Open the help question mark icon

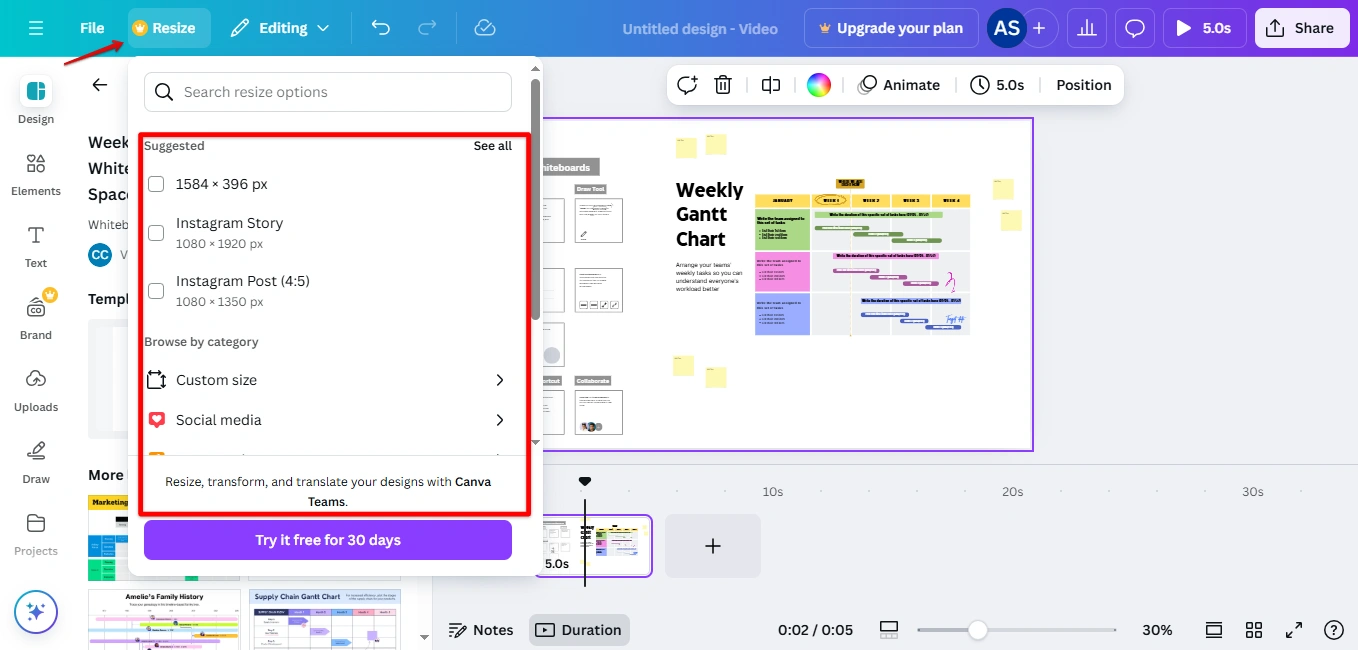point(1333,630)
